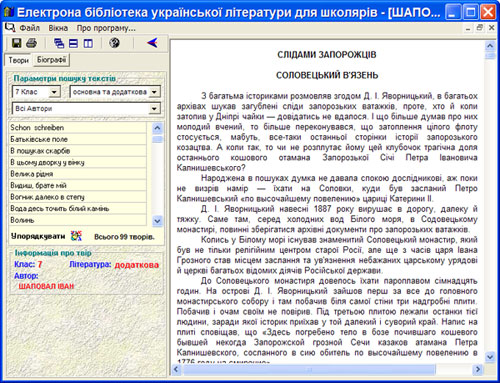Click heading СОЛОВЕЦЬКИЙ В'ЯЗЕНЬ
500x383 pixels.
pyautogui.click(x=327, y=75)
